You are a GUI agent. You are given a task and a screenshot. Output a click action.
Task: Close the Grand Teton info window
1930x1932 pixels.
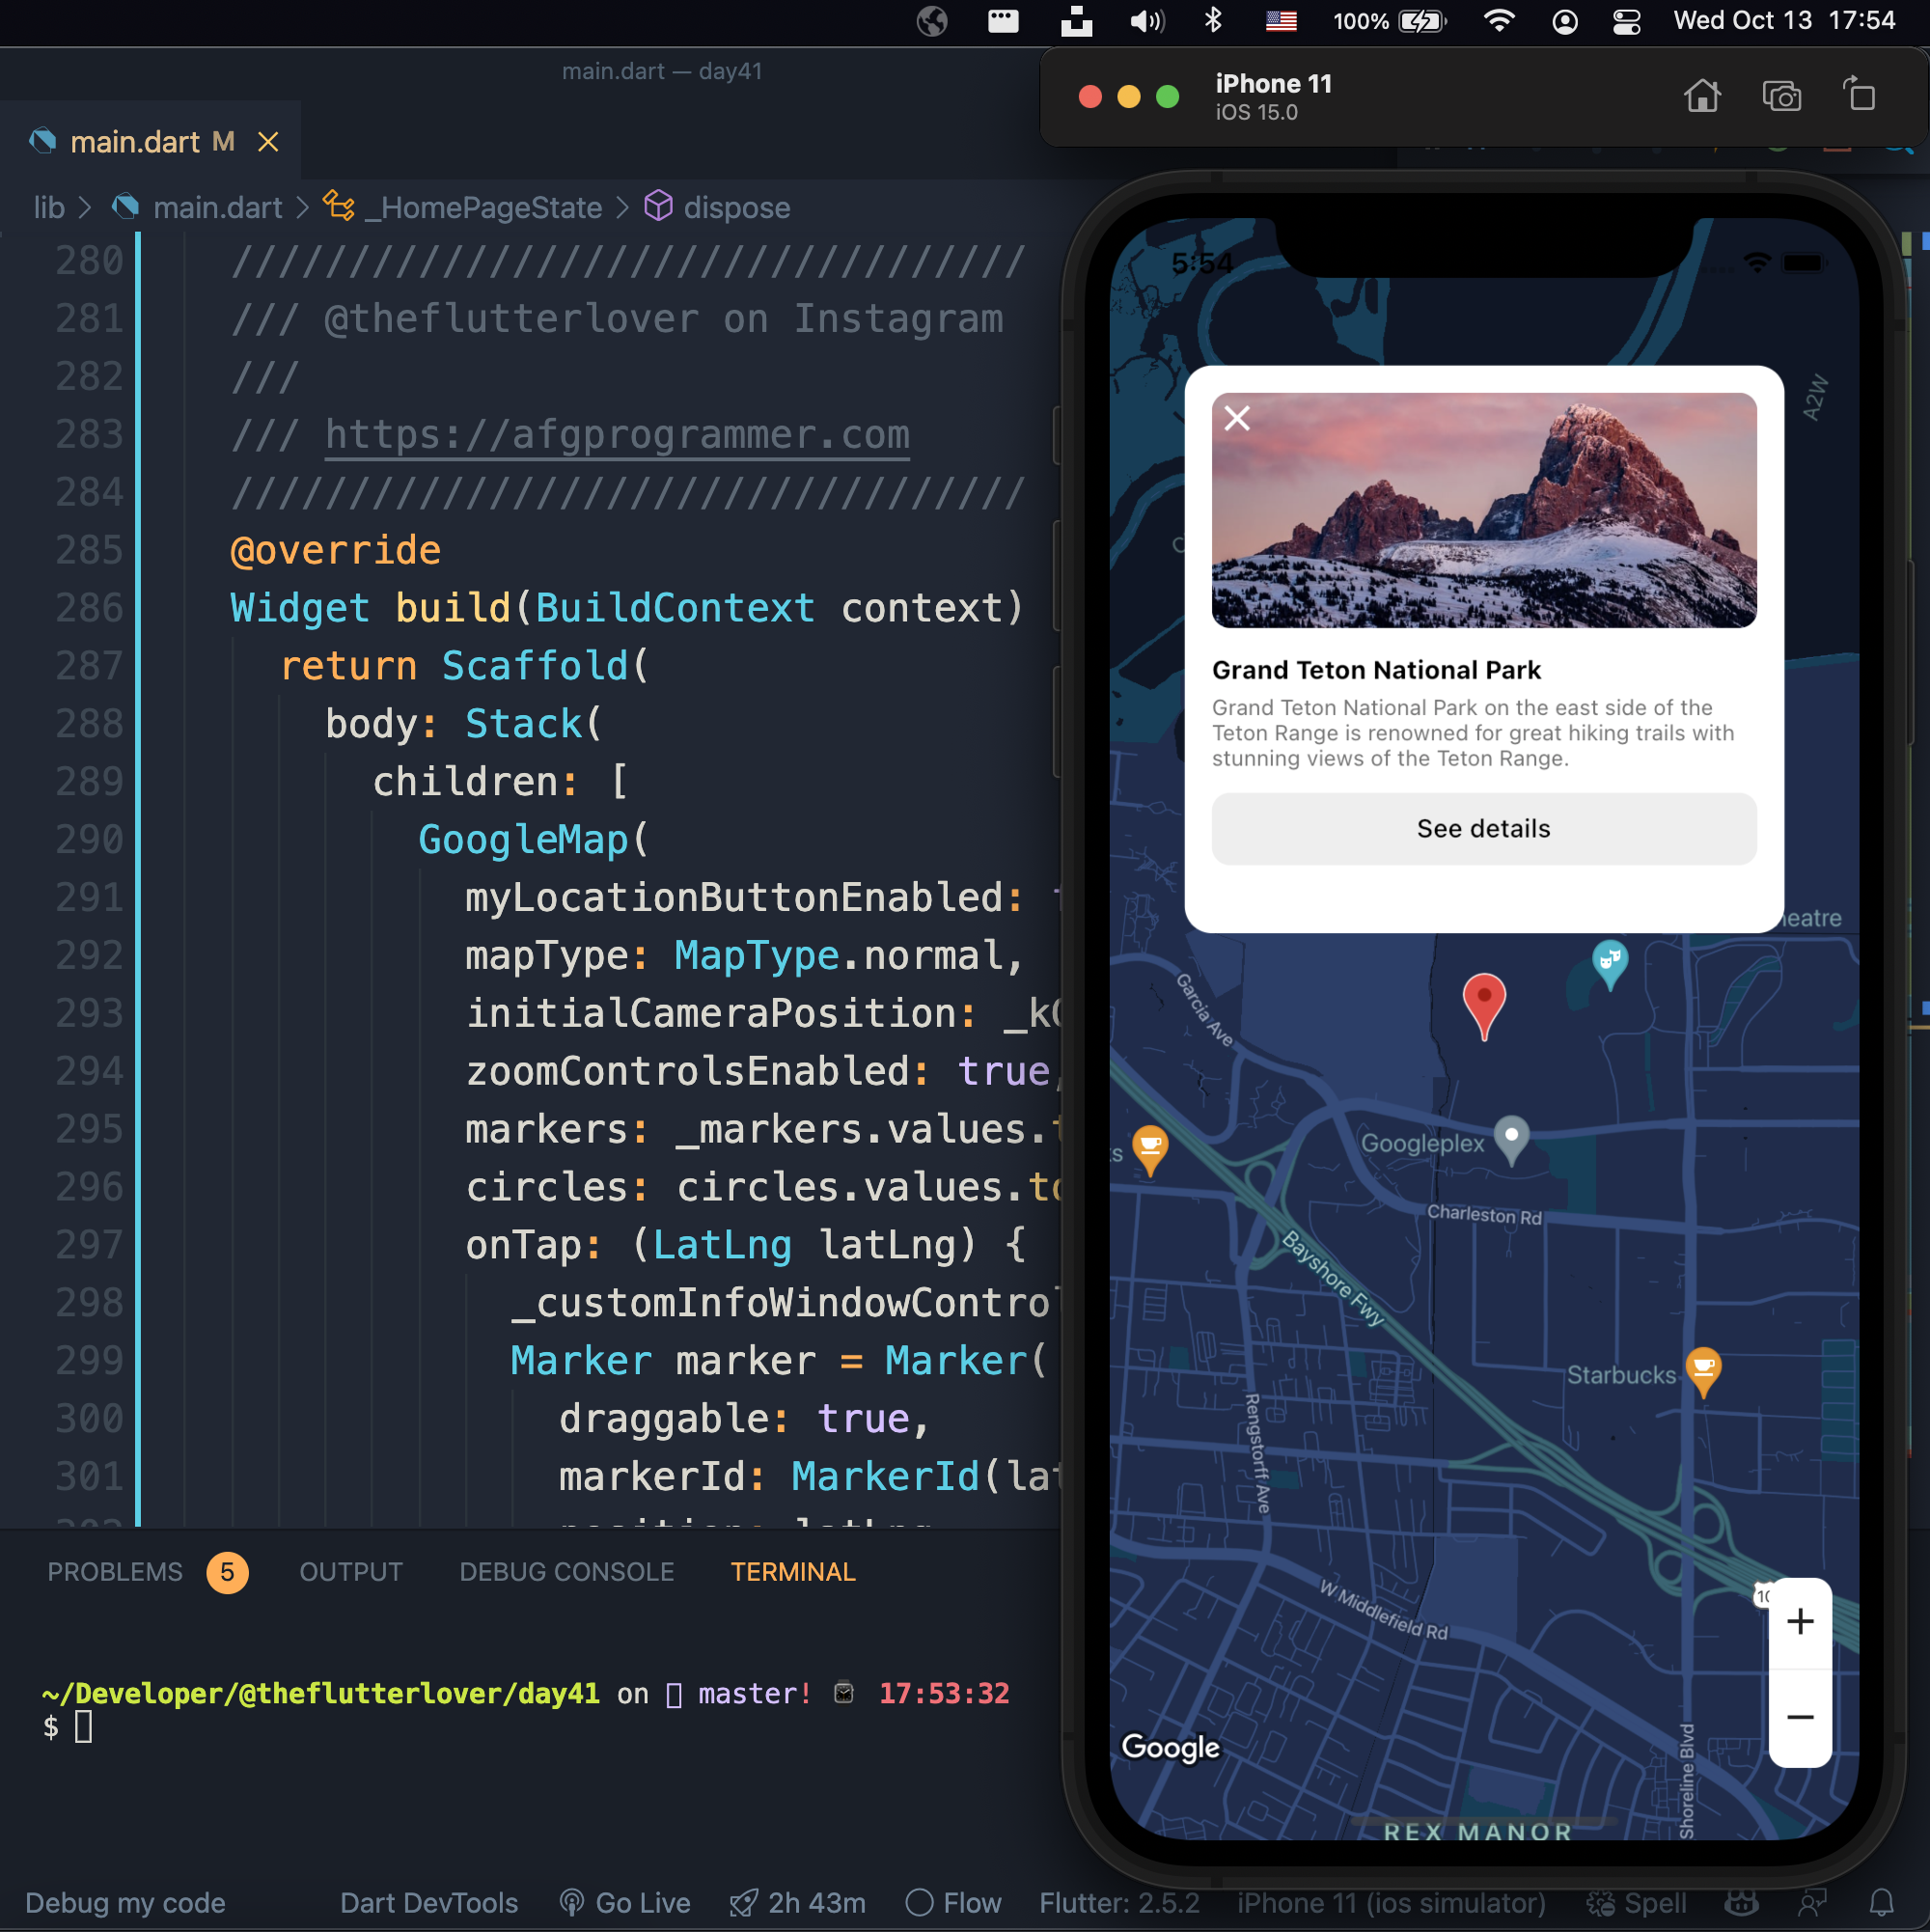[1237, 418]
